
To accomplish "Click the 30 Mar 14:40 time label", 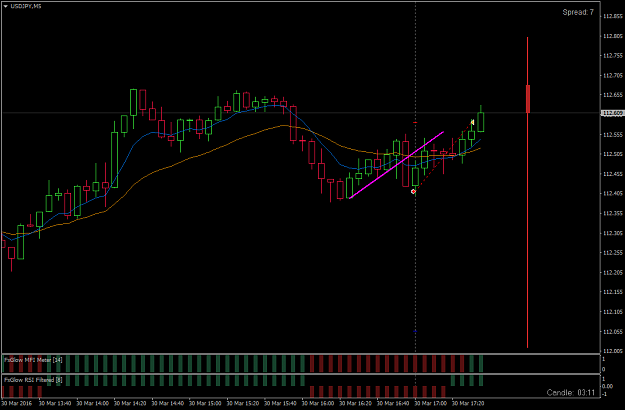I will (167, 403).
